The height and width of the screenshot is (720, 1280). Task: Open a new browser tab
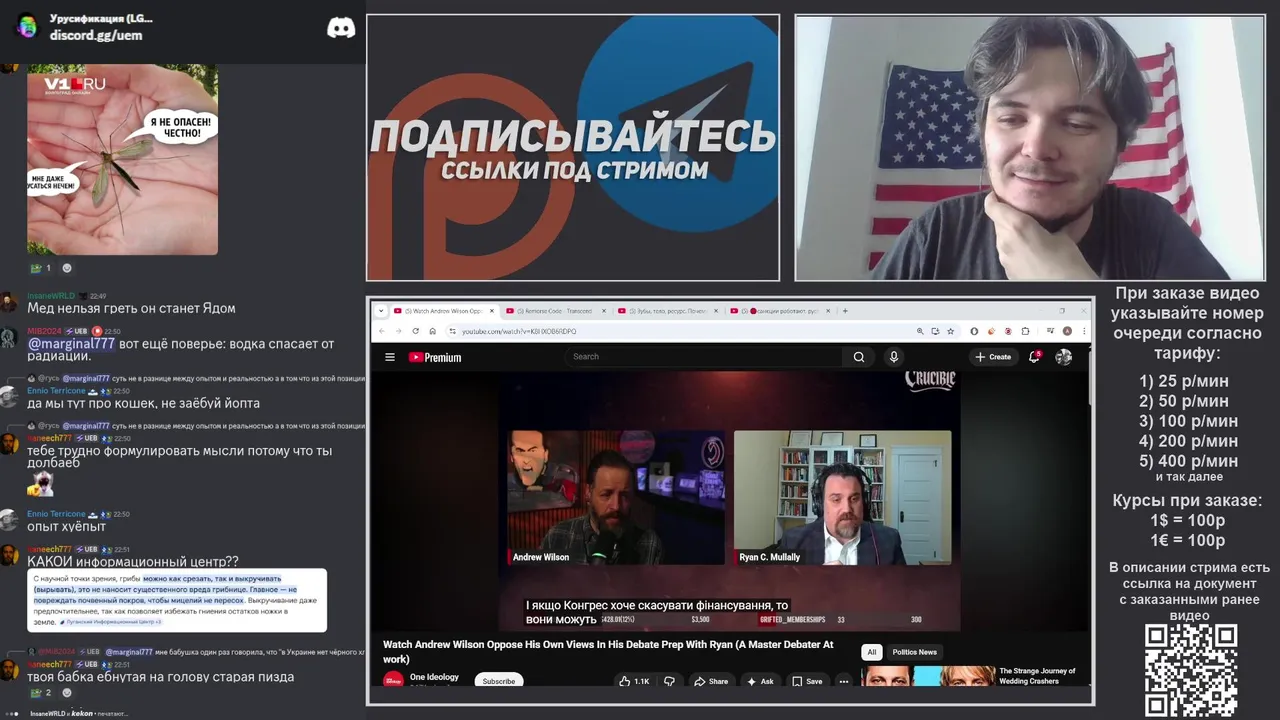[845, 311]
